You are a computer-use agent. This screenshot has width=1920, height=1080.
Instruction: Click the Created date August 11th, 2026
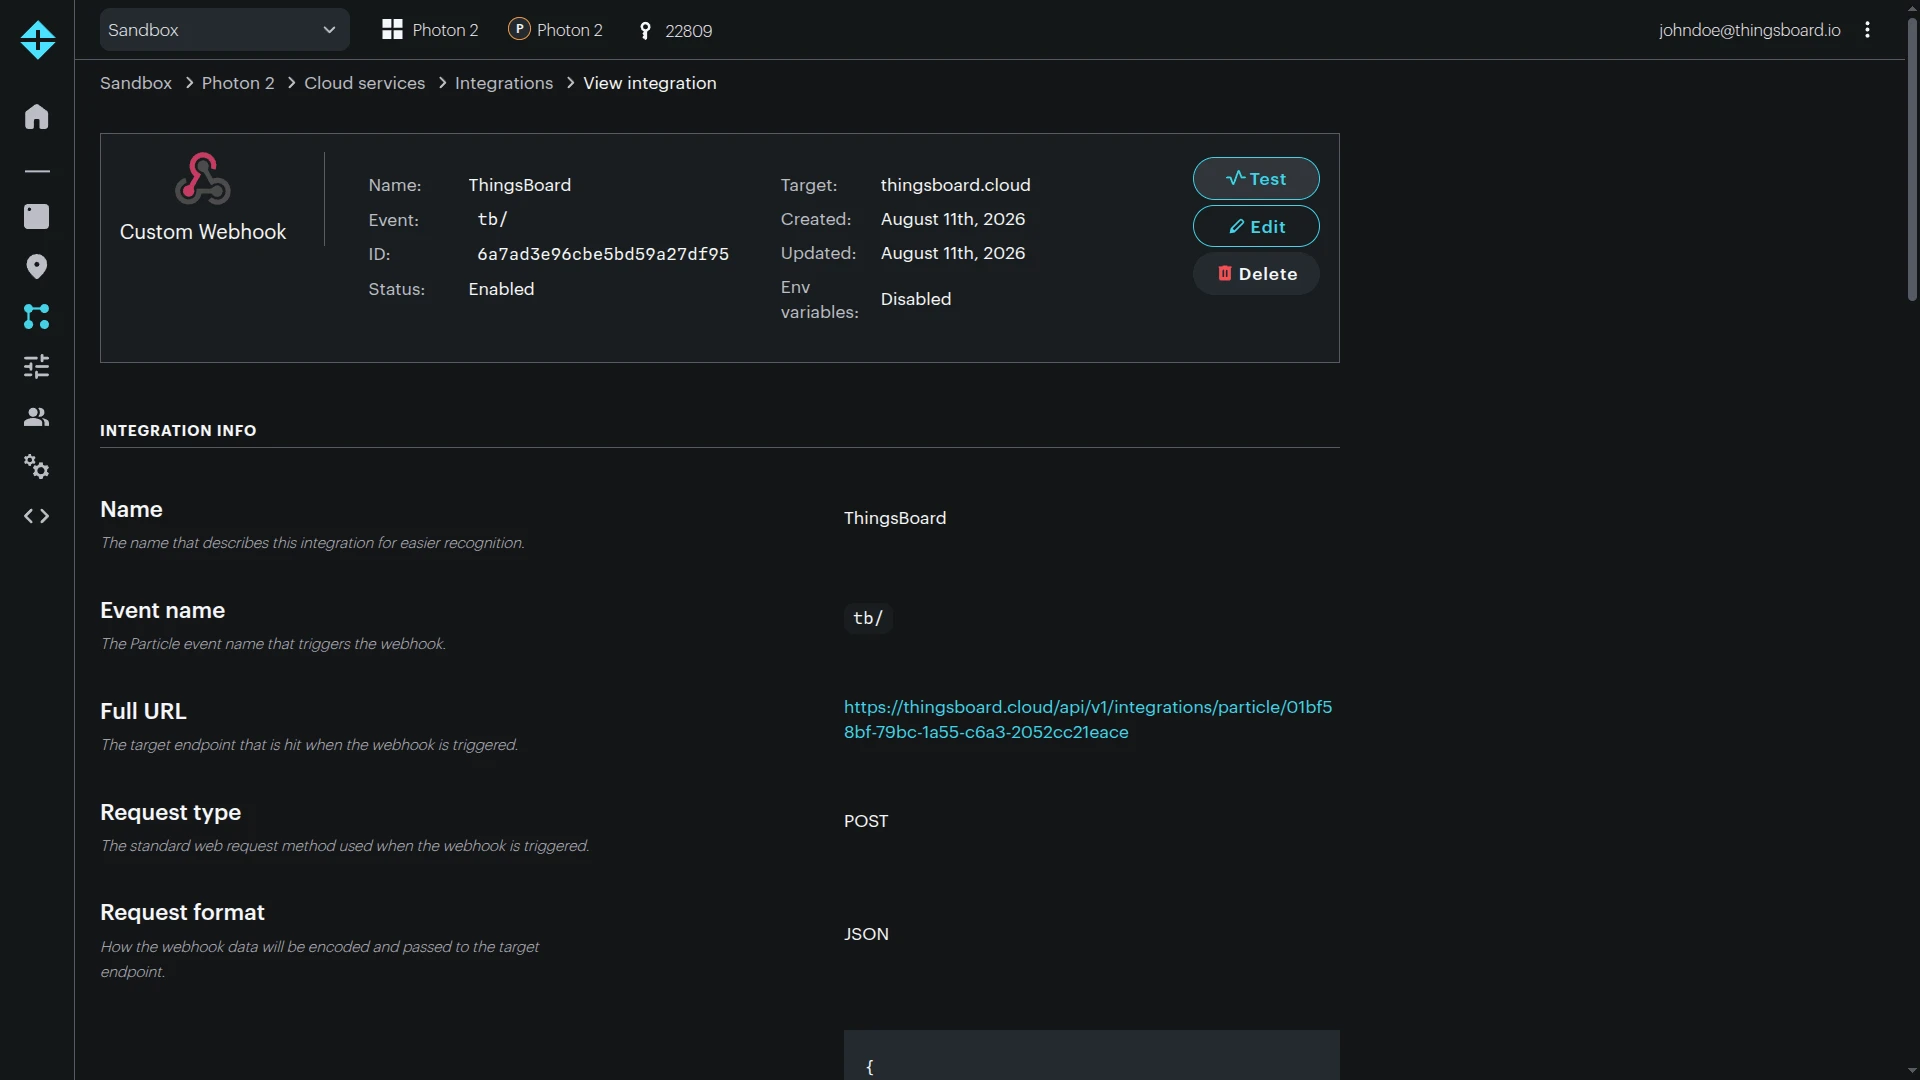click(x=953, y=219)
